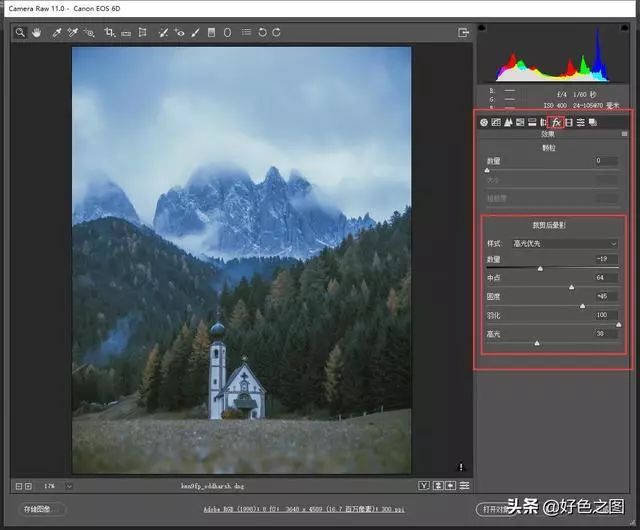Pick the White Balance eyedropper tool

tap(57, 32)
